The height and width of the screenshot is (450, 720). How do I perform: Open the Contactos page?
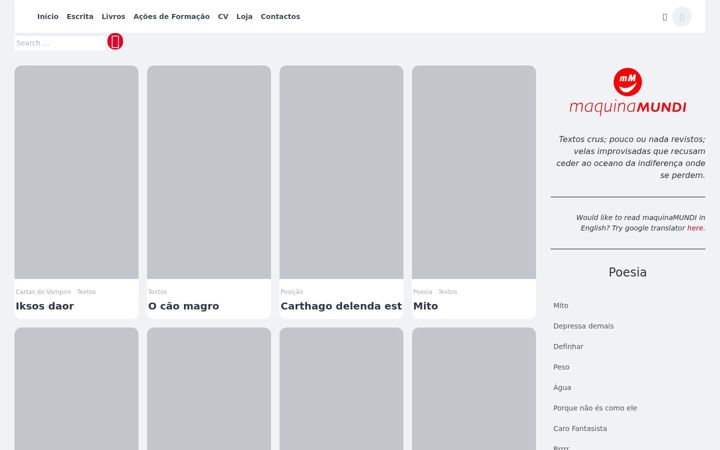(280, 17)
